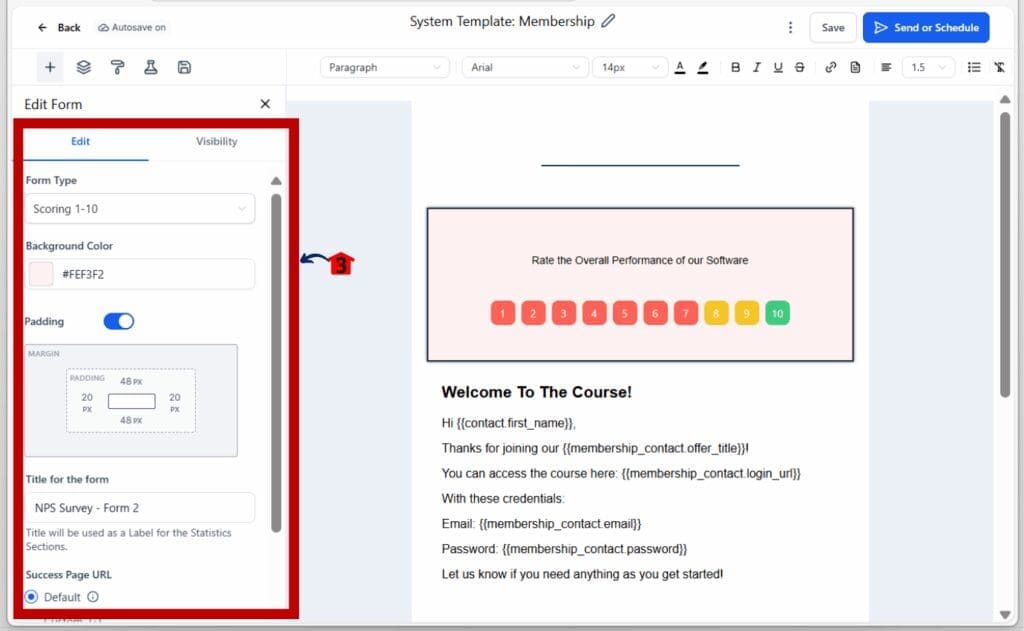This screenshot has width=1024, height=631.
Task: Switch to the Visibility tab
Action: coord(217,141)
